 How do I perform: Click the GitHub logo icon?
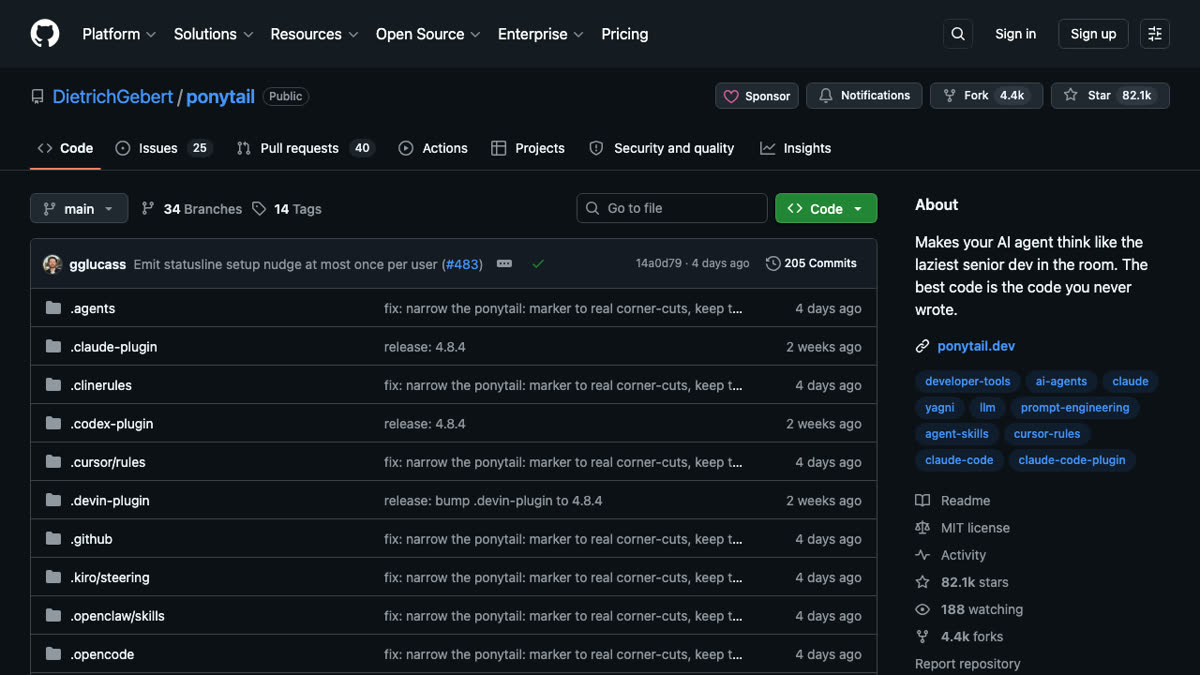(45, 34)
